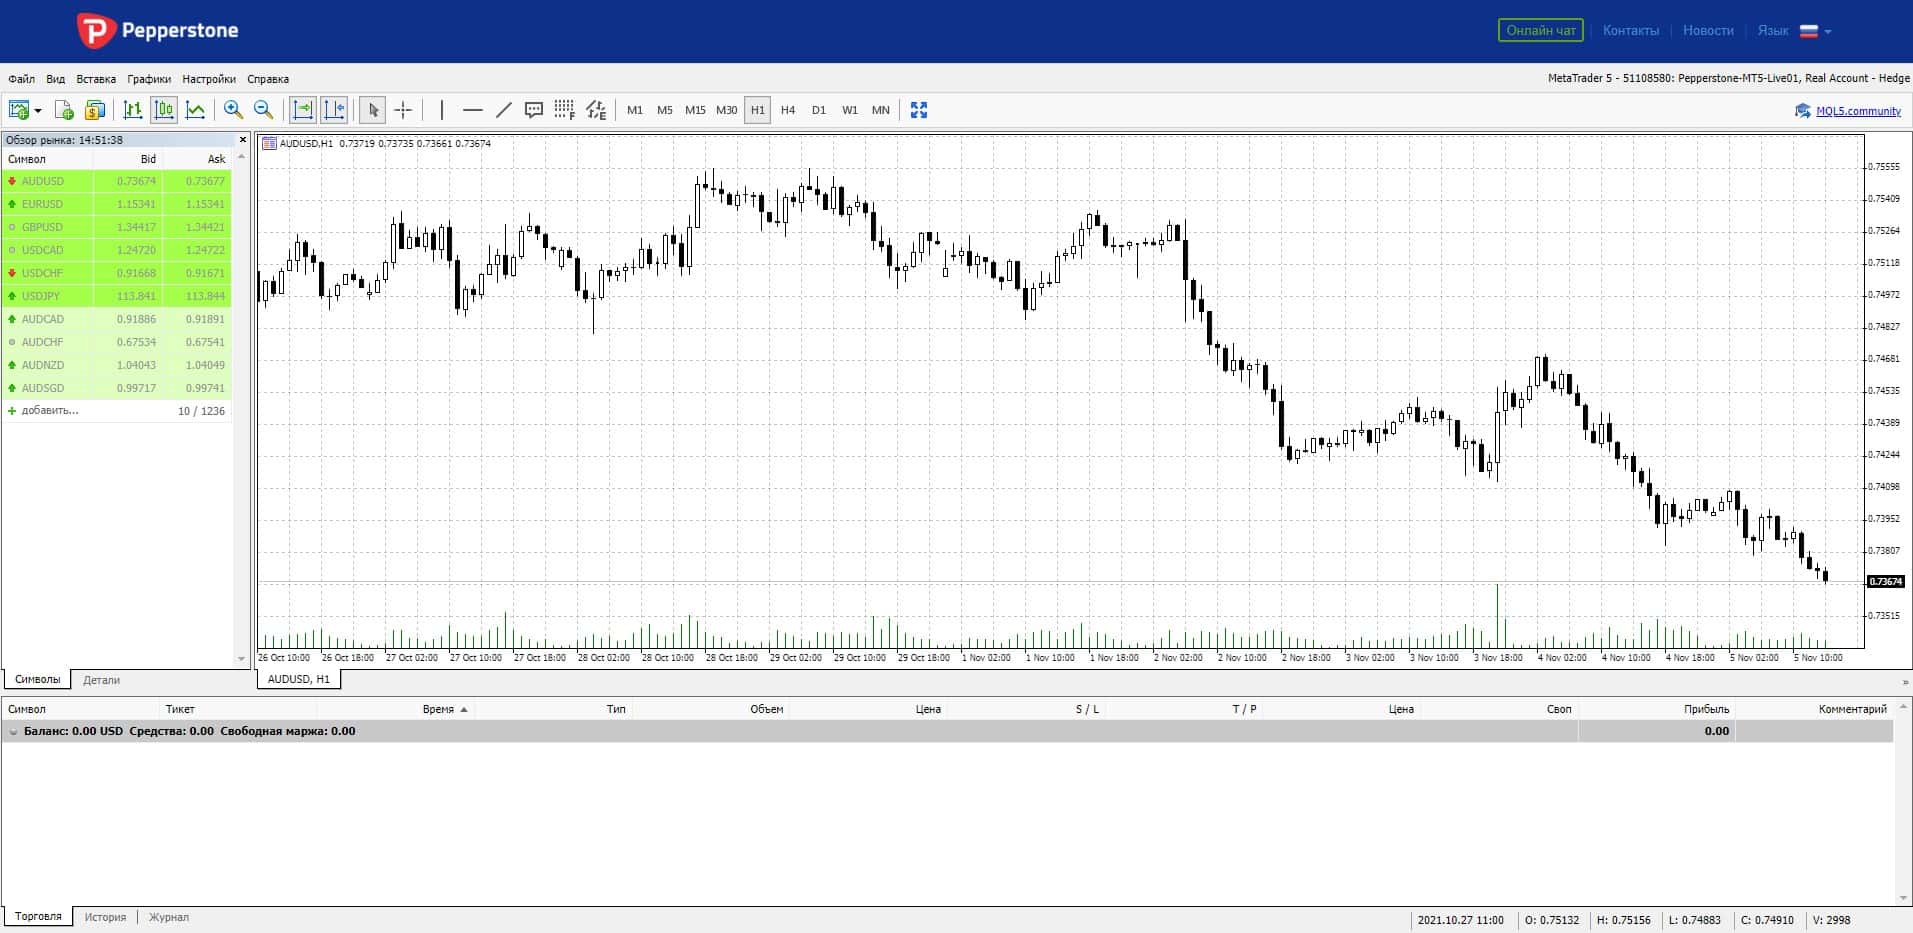1913x933 pixels.
Task: Toggle chart shift from right border
Action: [334, 110]
